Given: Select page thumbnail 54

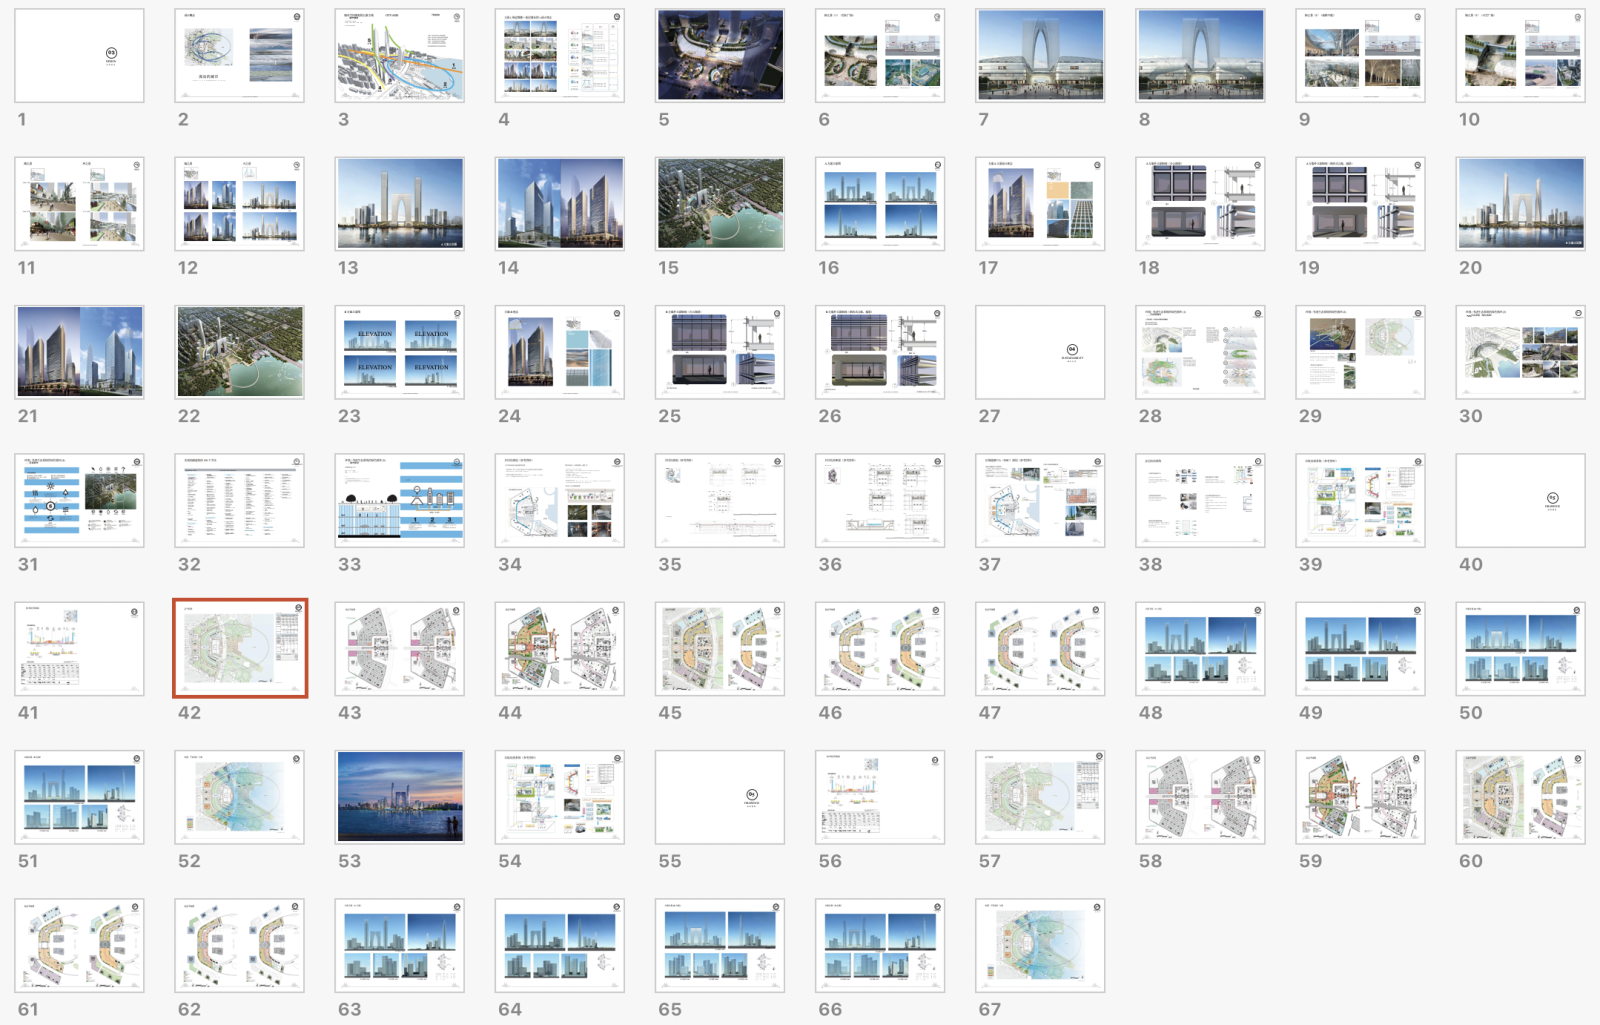Looking at the screenshot, I should coord(560,797).
